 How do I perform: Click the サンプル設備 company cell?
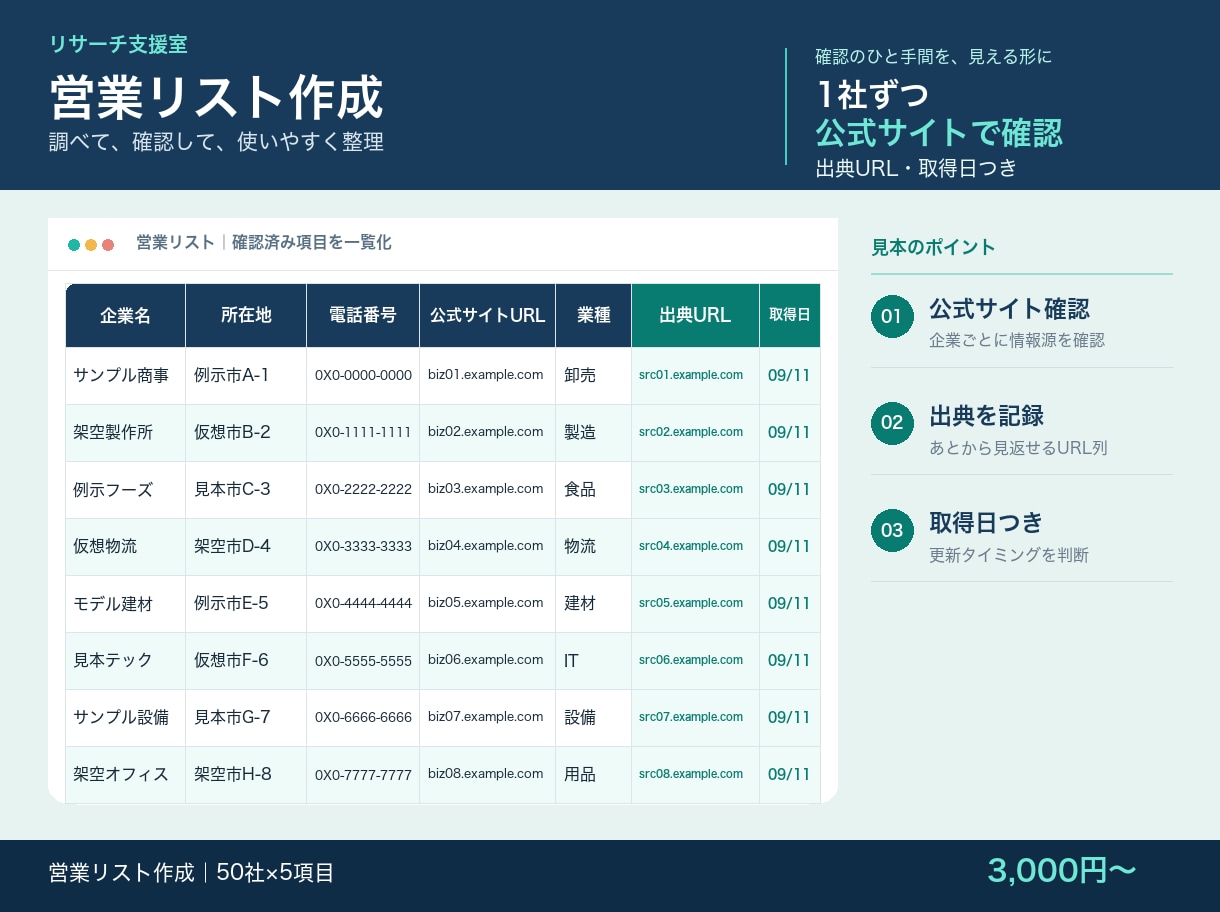[126, 718]
